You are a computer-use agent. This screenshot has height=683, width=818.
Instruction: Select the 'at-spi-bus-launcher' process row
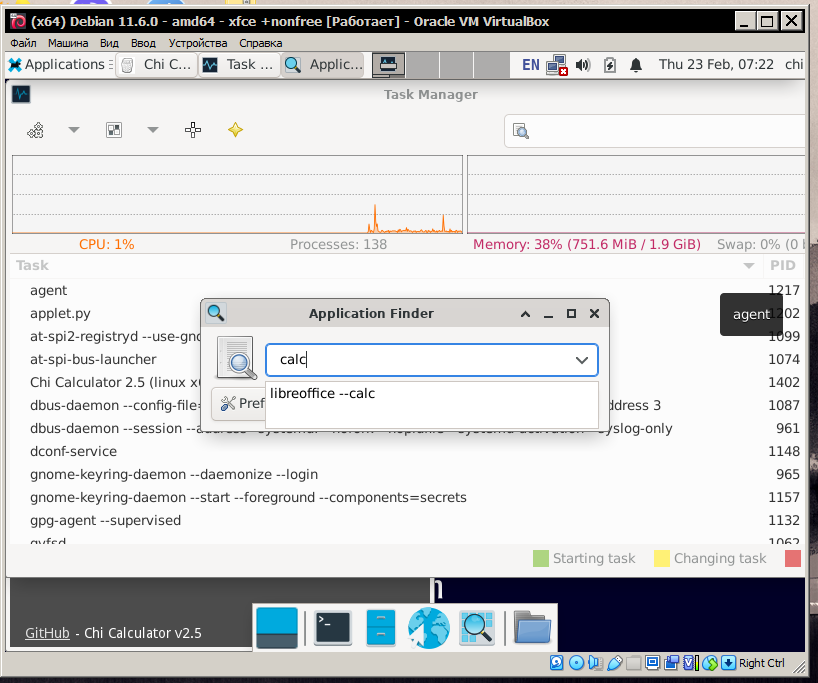(405, 359)
